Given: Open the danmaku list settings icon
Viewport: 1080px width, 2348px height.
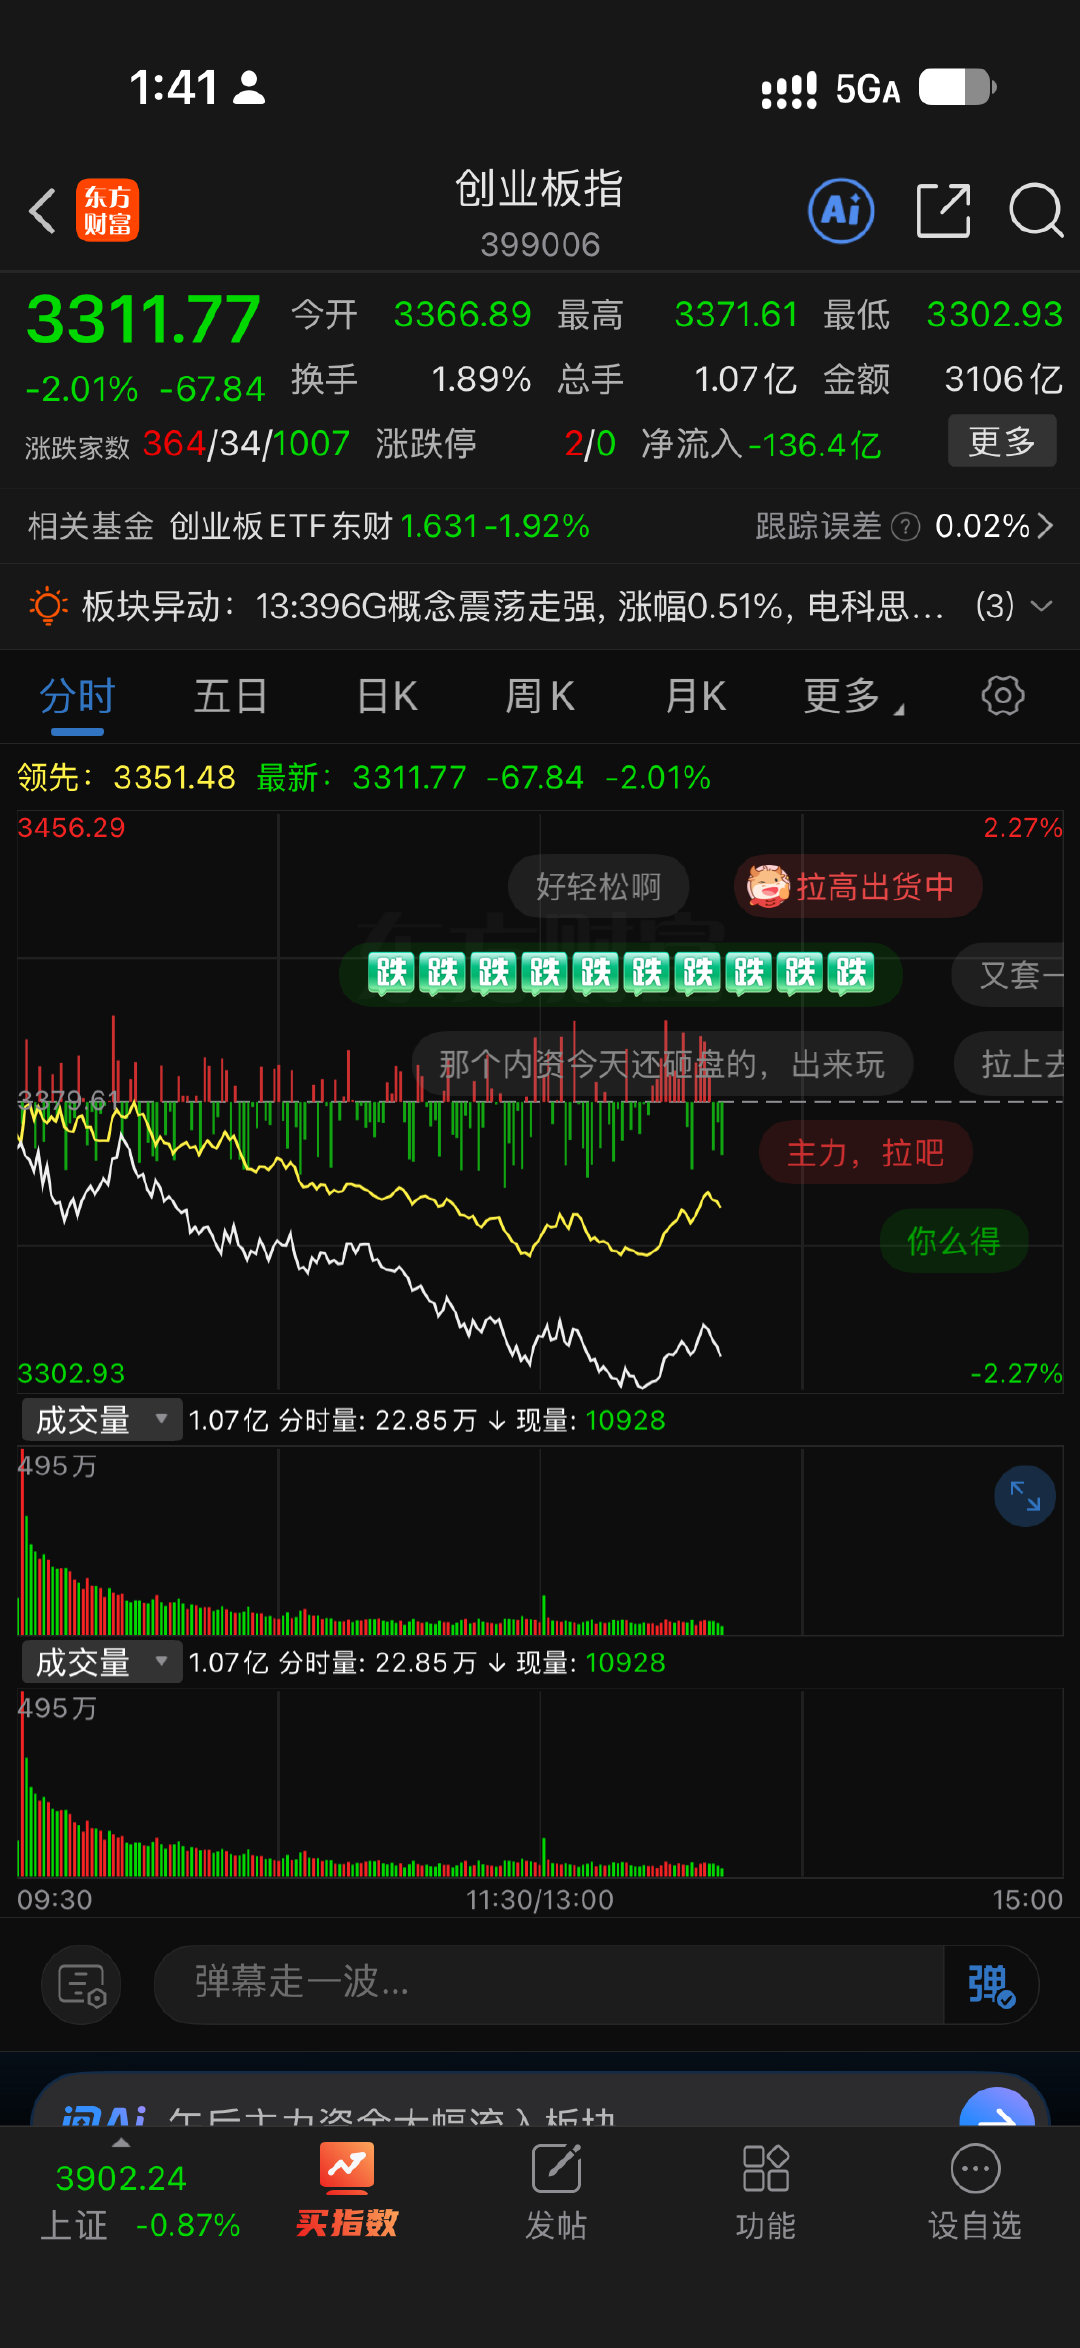Looking at the screenshot, I should pos(81,1985).
